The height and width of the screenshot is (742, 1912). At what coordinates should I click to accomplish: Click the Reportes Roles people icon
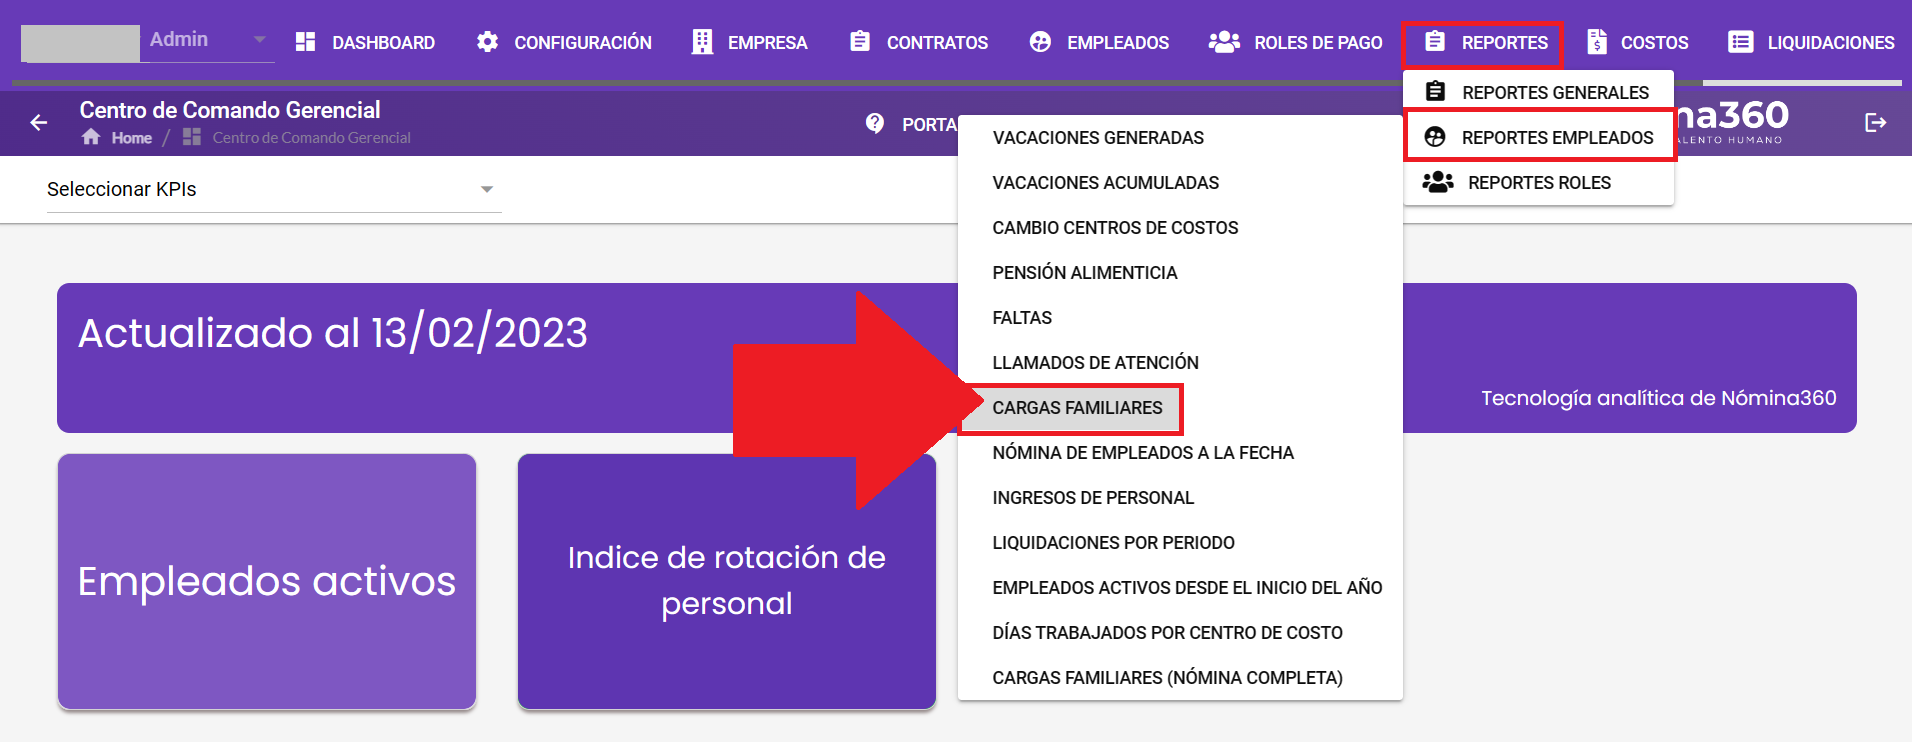pos(1438,182)
